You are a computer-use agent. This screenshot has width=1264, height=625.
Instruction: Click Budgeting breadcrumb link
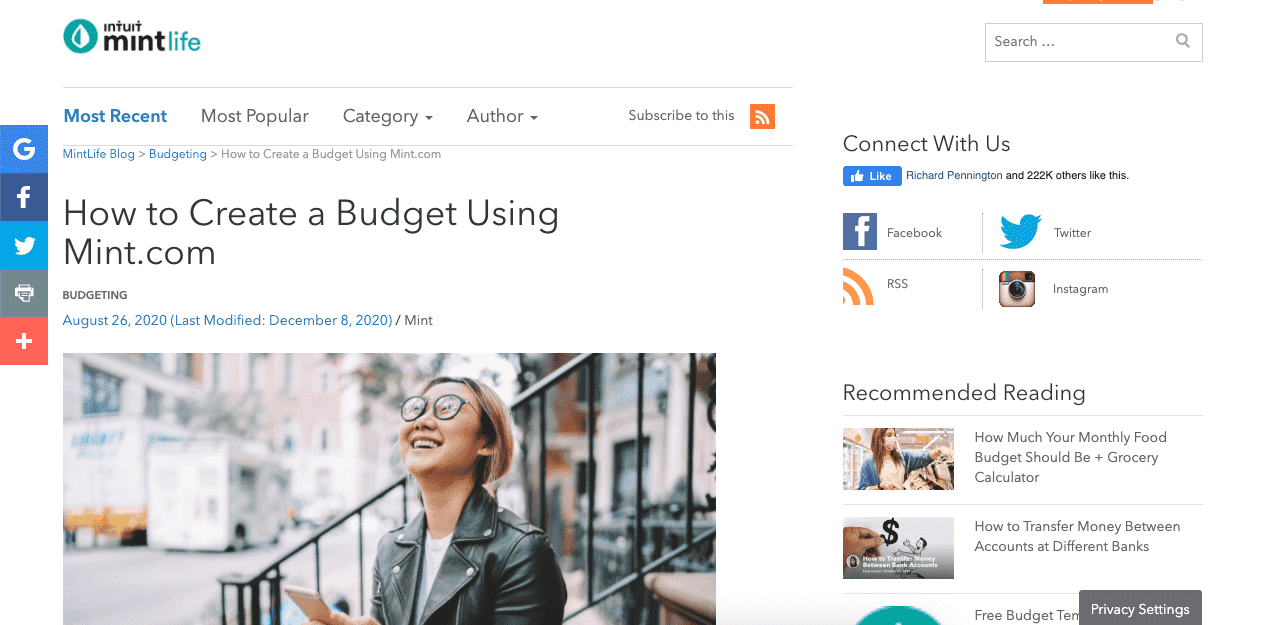pyautogui.click(x=178, y=154)
